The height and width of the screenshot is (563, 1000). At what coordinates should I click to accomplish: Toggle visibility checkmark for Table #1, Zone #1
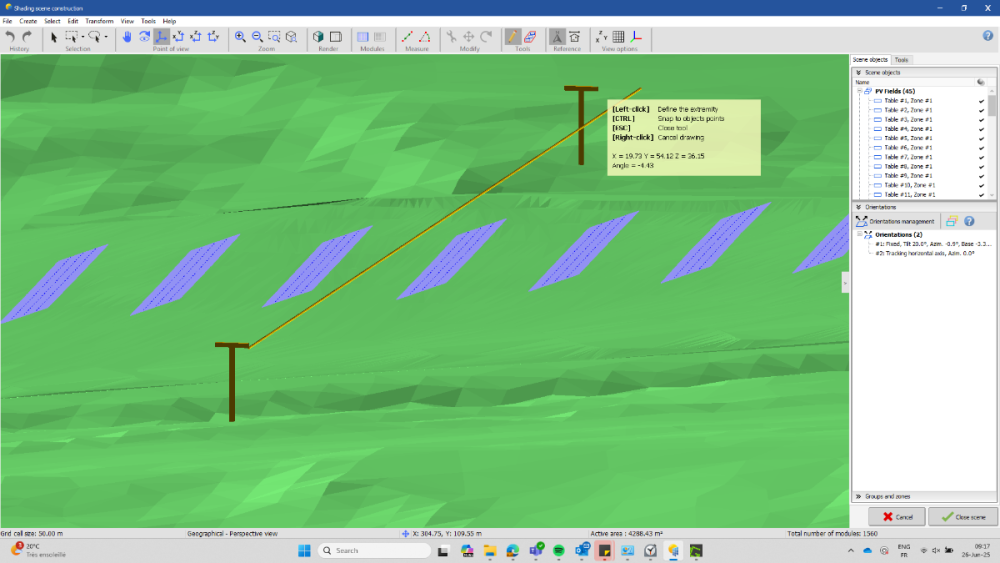coord(981,101)
